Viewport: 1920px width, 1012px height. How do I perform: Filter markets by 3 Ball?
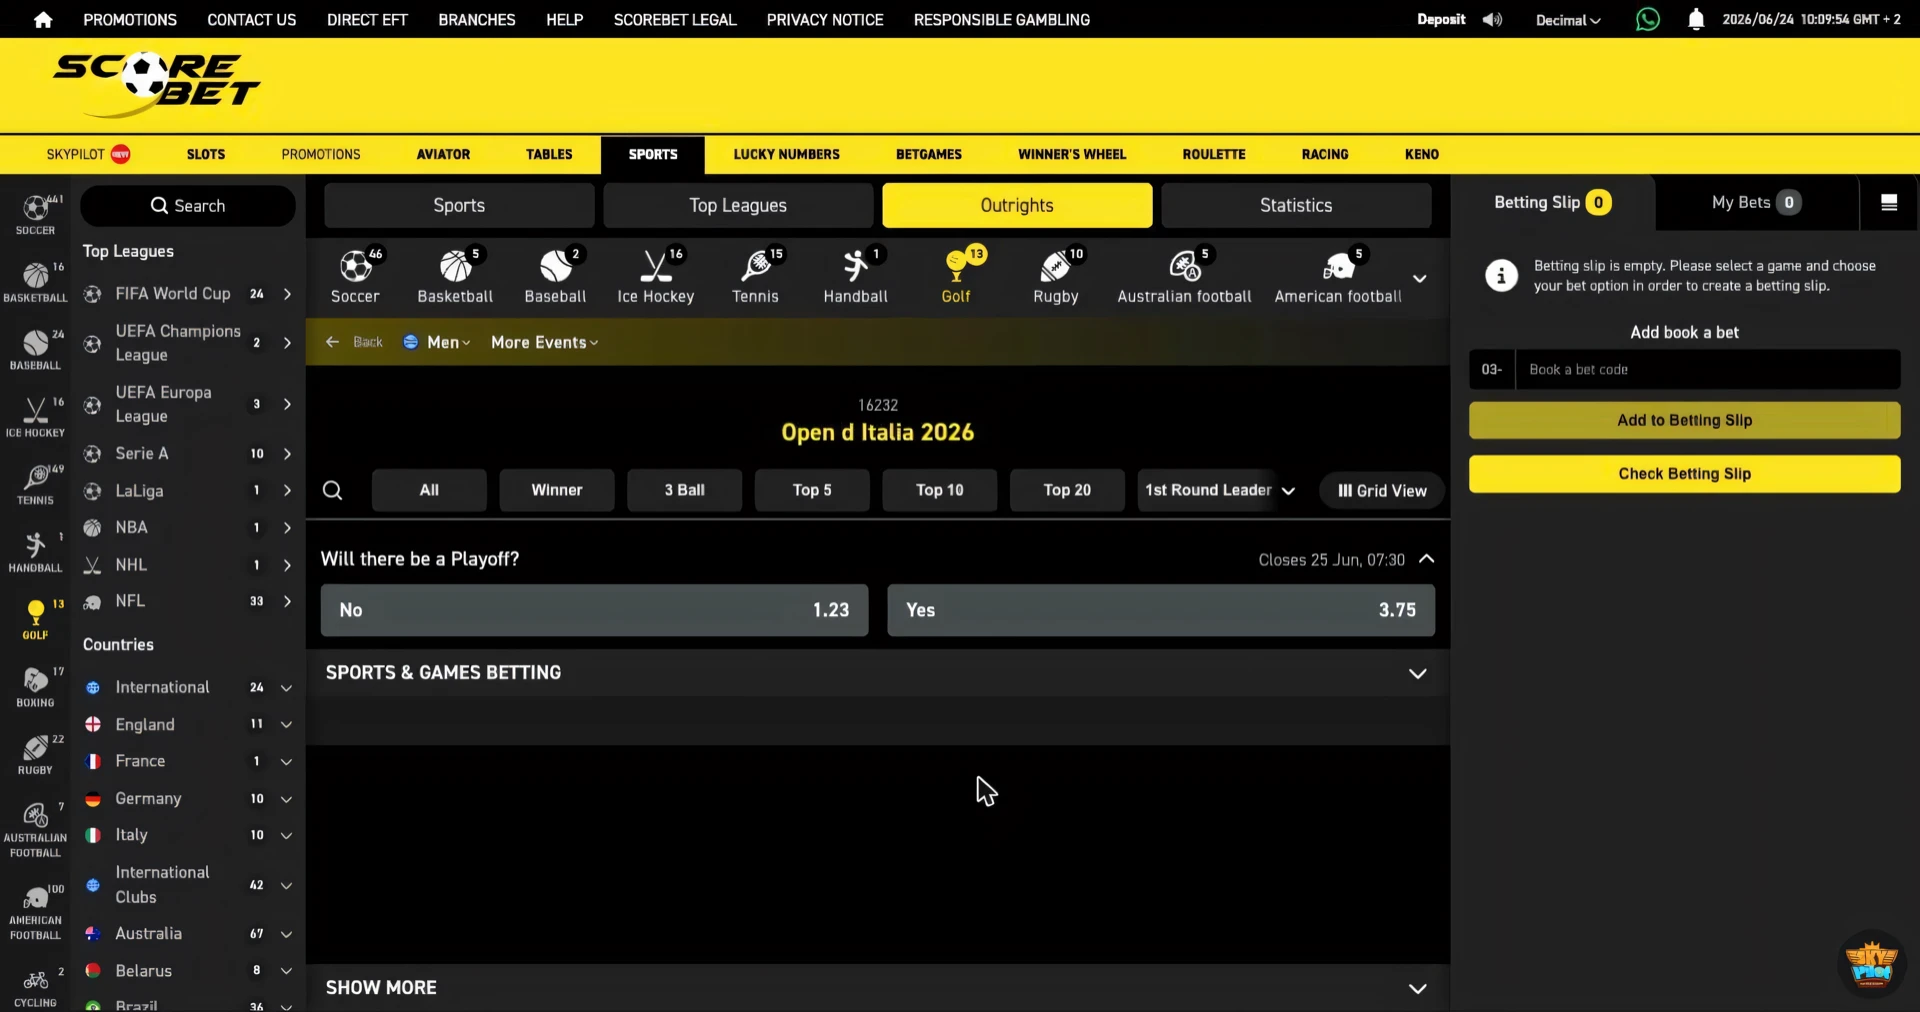(684, 490)
